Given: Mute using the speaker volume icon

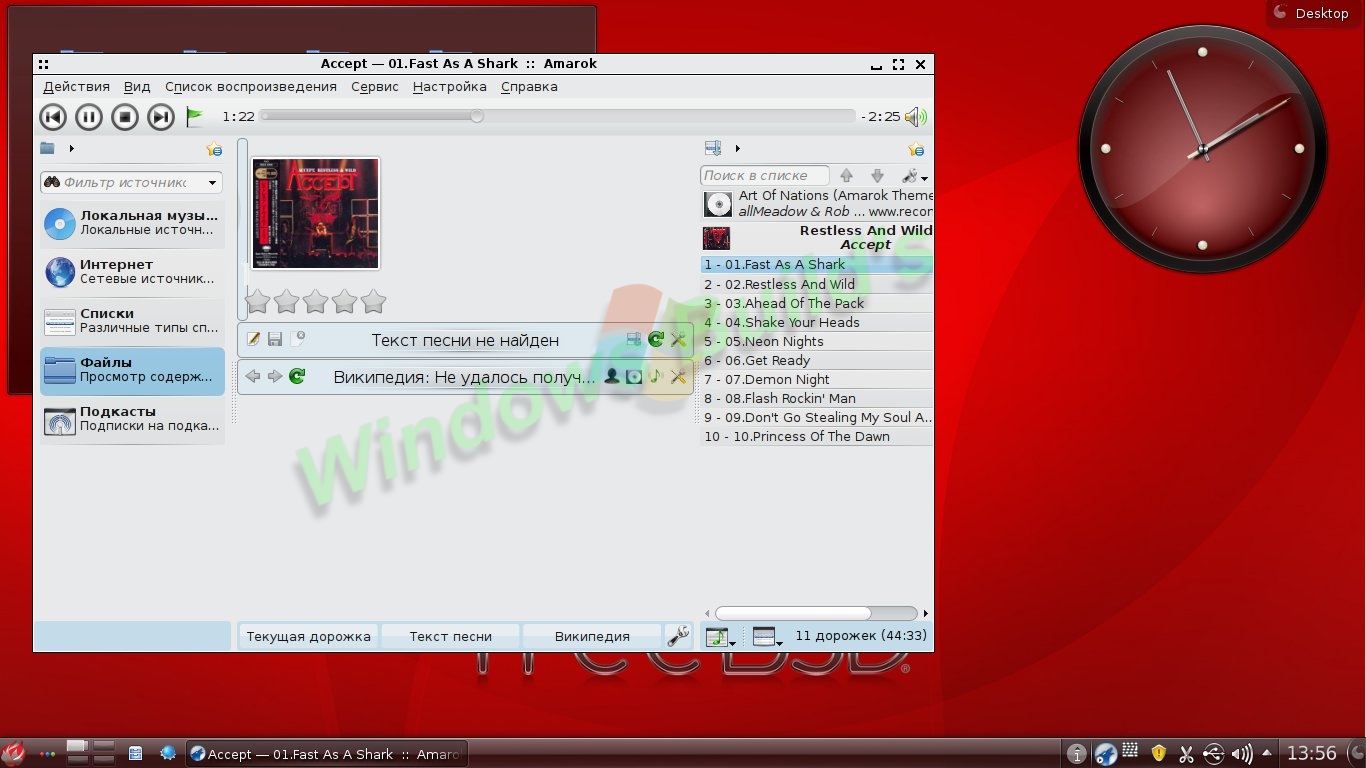Looking at the screenshot, I should [x=916, y=117].
